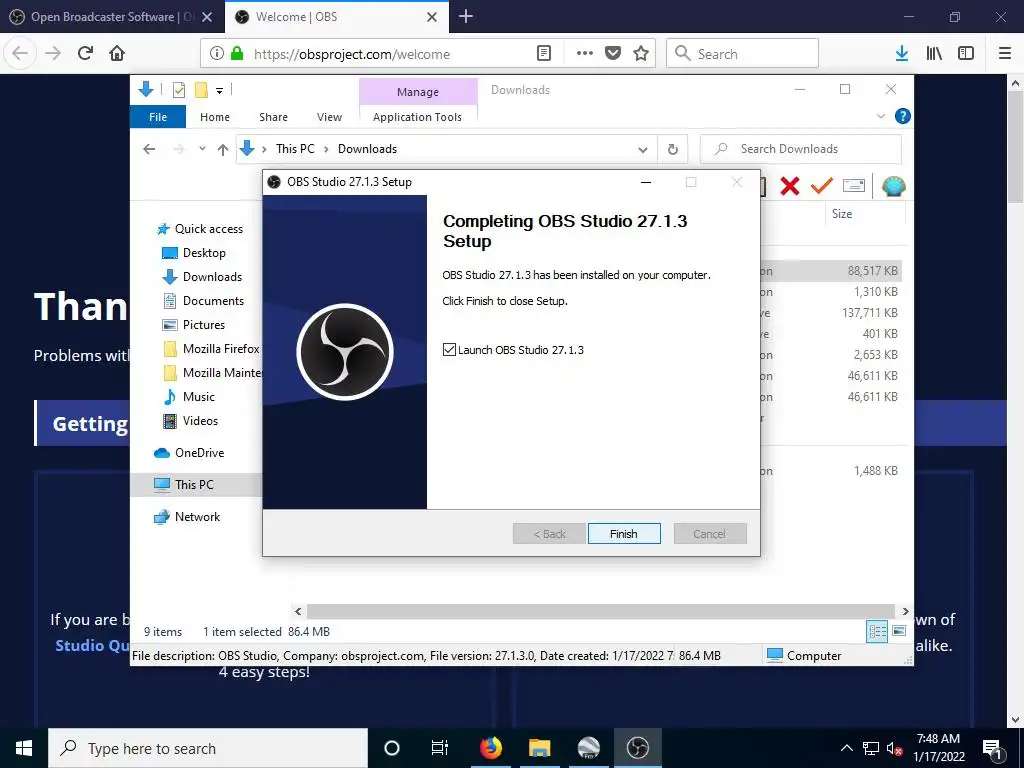Show Firefox sidebars icon
1024x768 pixels.
coord(966,54)
